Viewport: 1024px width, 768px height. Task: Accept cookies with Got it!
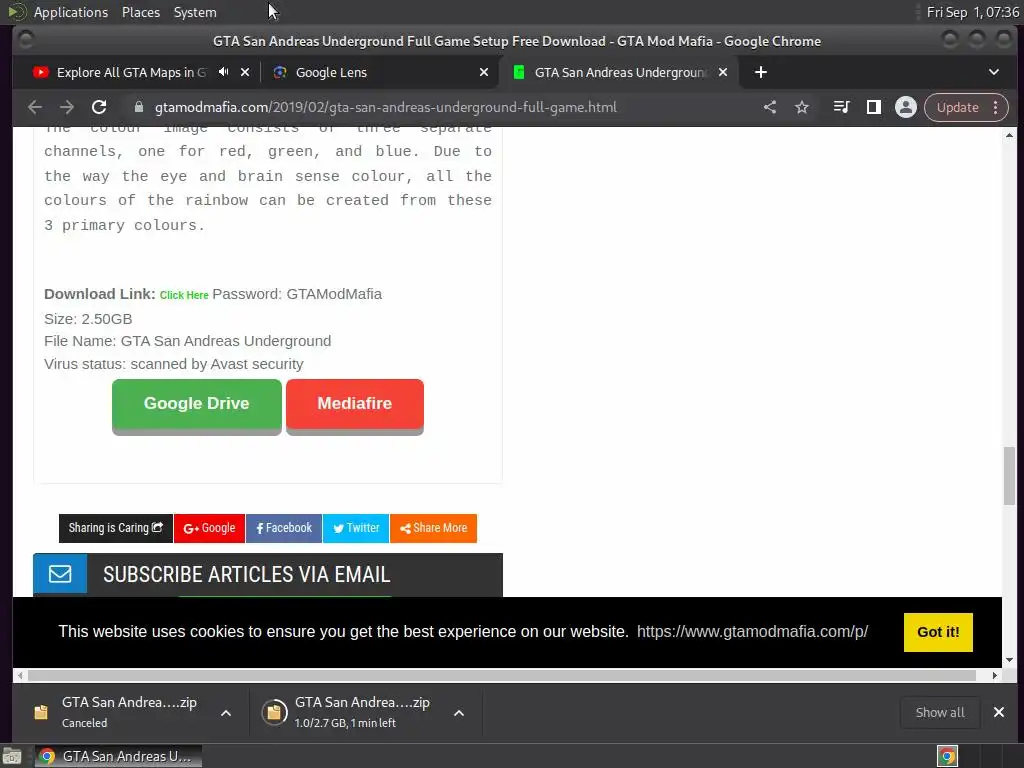coord(938,632)
